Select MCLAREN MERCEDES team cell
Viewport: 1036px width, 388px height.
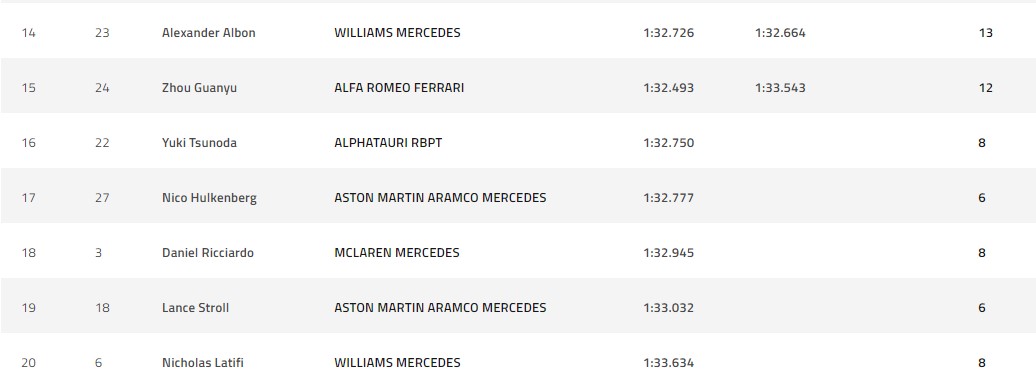point(396,252)
